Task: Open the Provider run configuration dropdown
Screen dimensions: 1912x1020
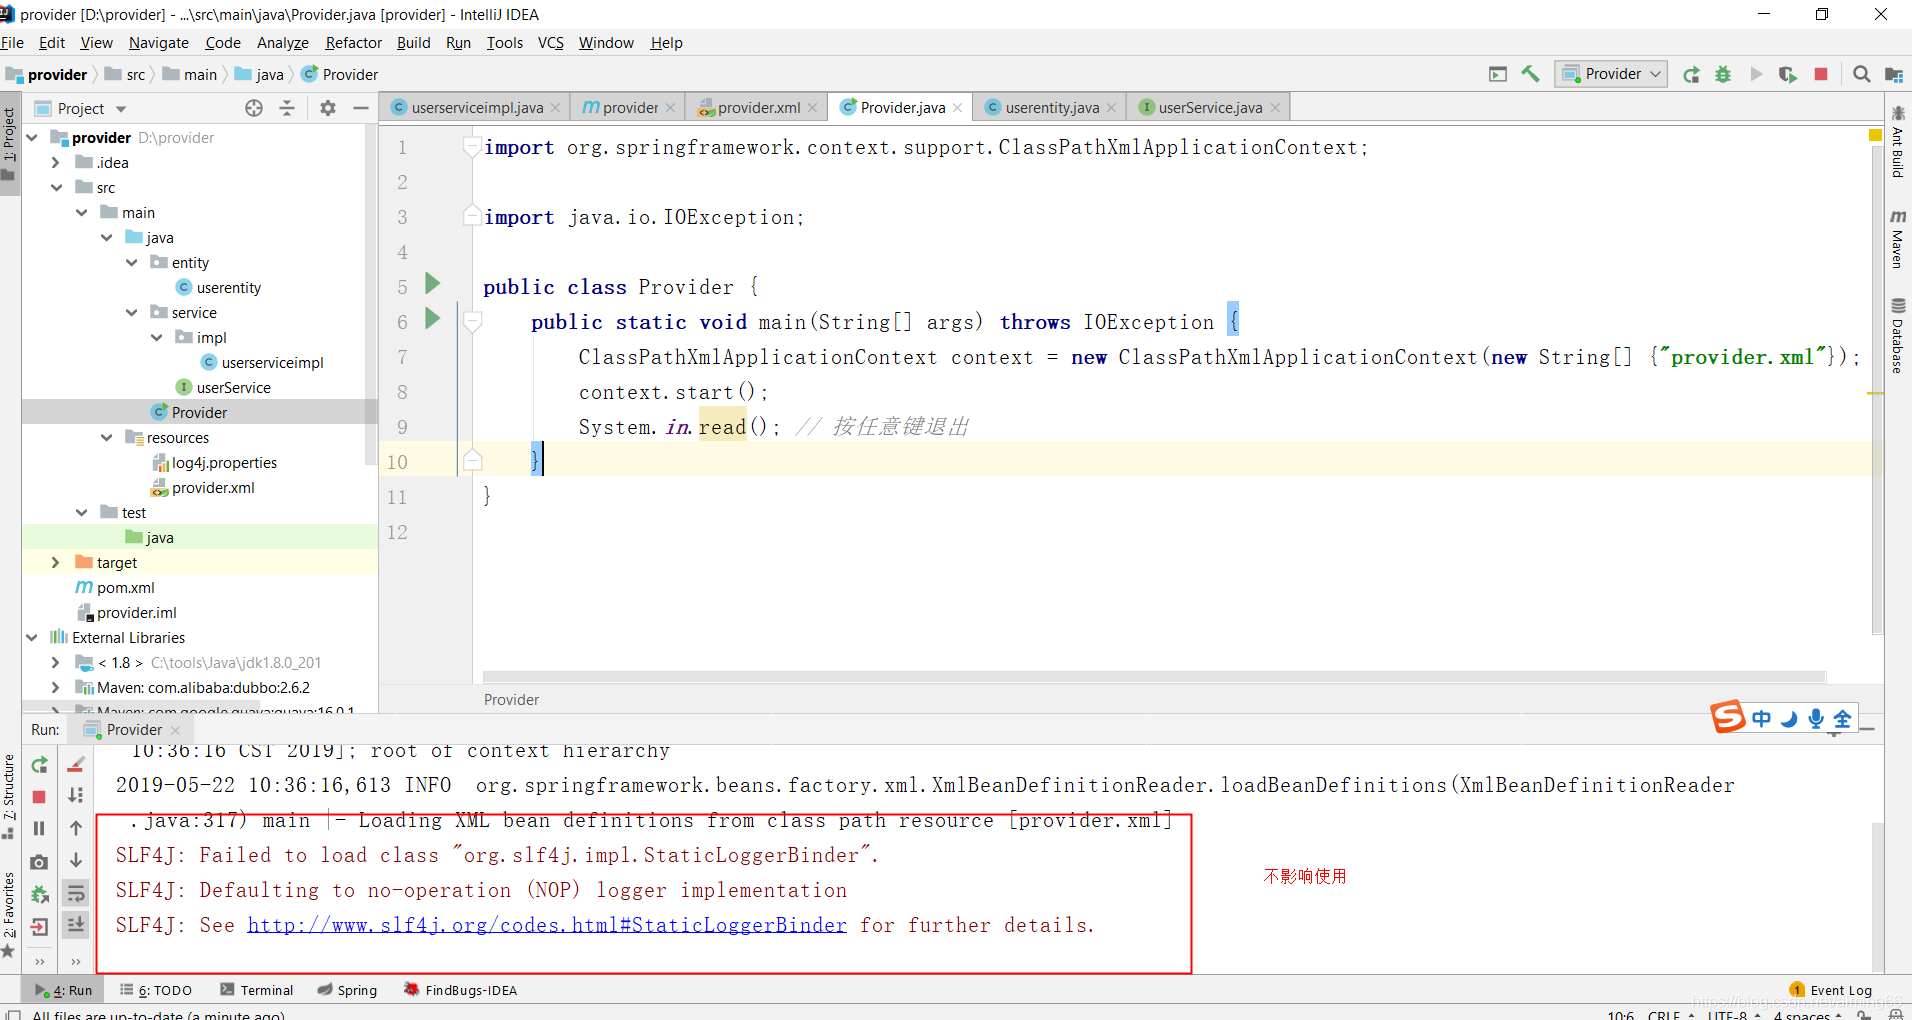Action: (x=1610, y=74)
